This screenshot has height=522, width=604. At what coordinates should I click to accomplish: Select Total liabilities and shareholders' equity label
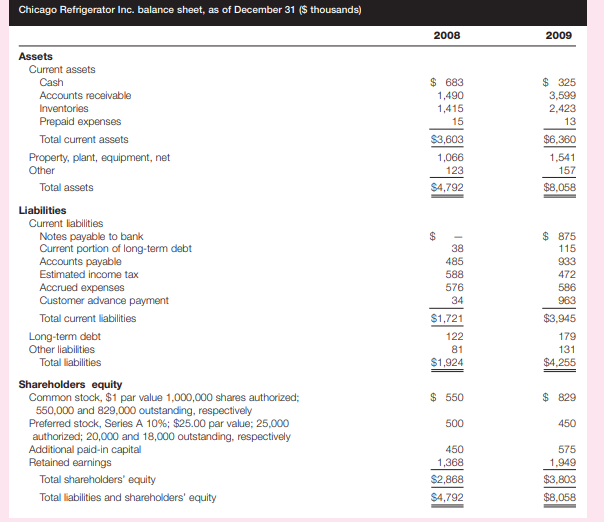[128, 498]
